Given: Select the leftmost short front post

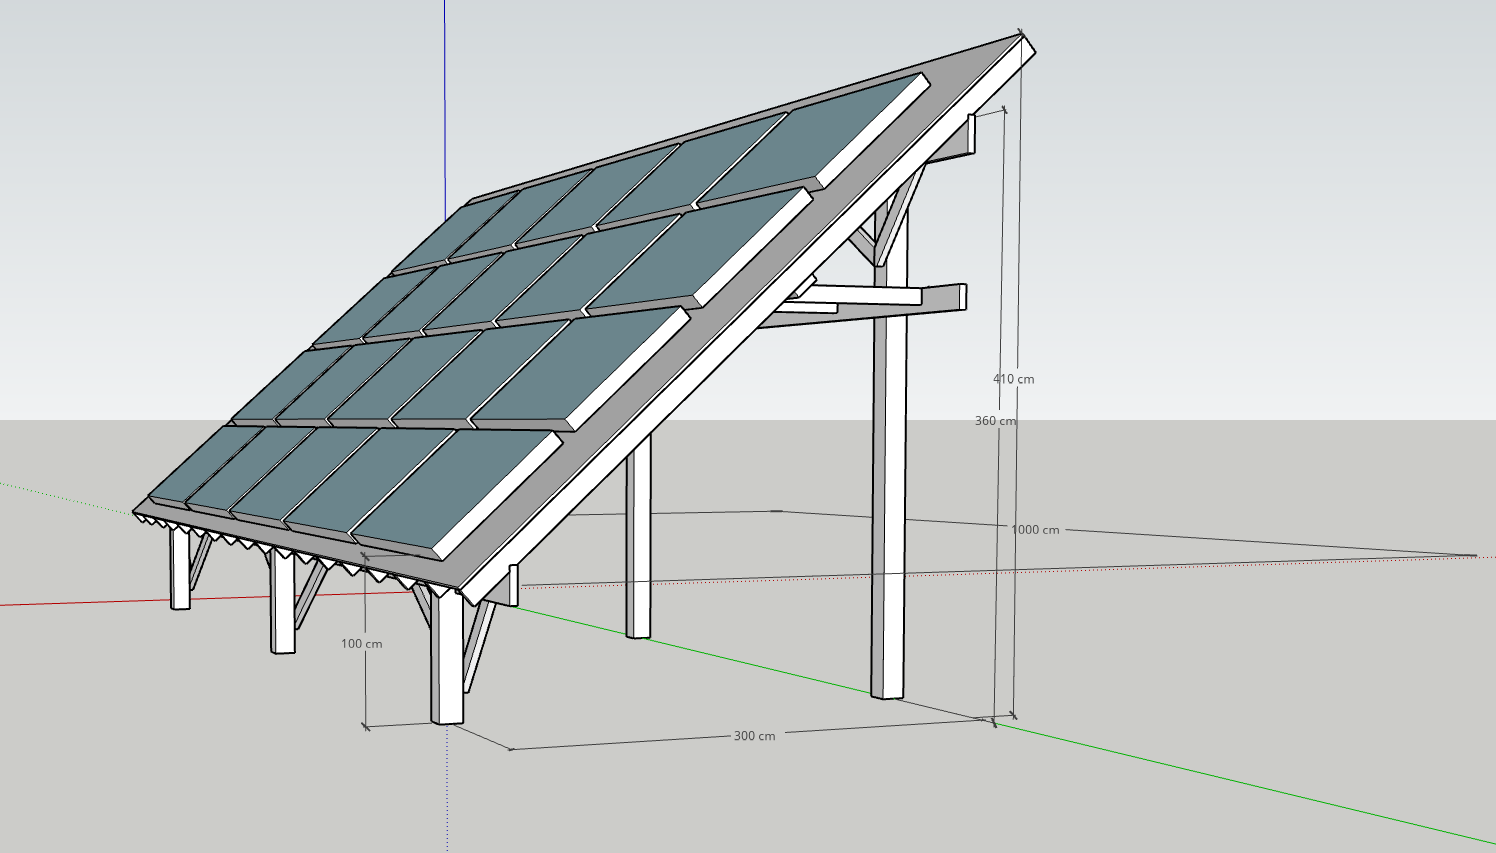Looking at the screenshot, I should pos(180,570).
